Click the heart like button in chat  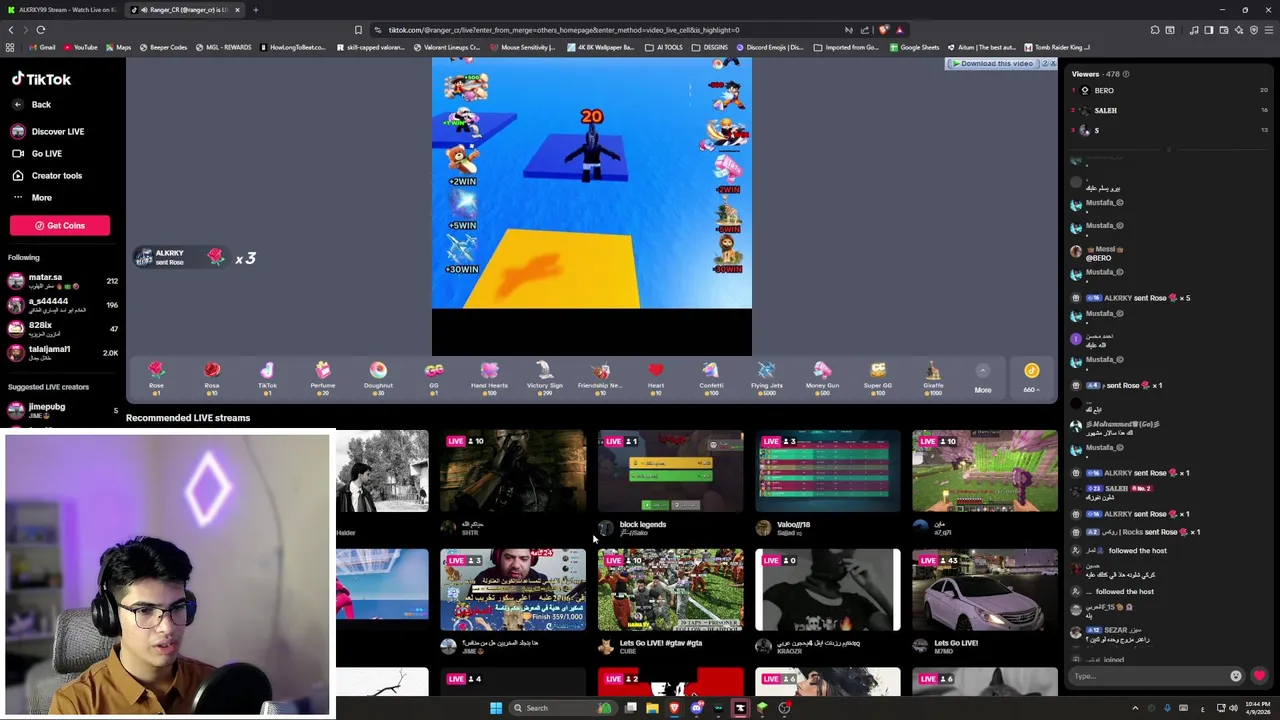pos(1259,676)
